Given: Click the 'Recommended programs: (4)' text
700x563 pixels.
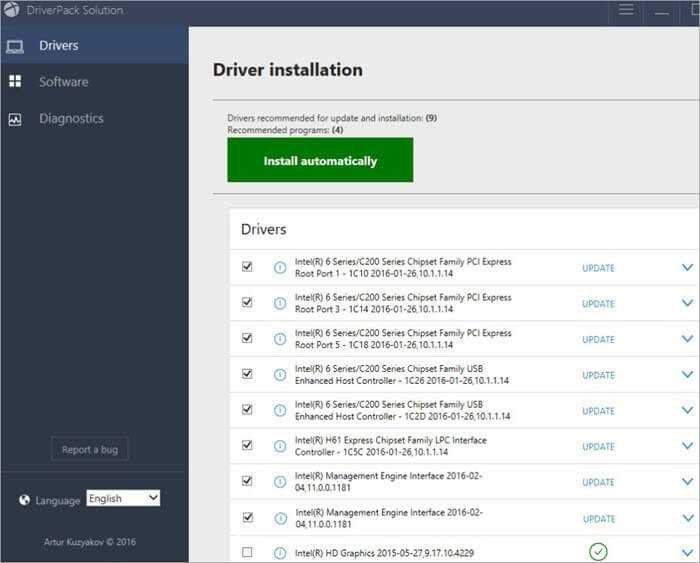Looking at the screenshot, I should (x=285, y=130).
